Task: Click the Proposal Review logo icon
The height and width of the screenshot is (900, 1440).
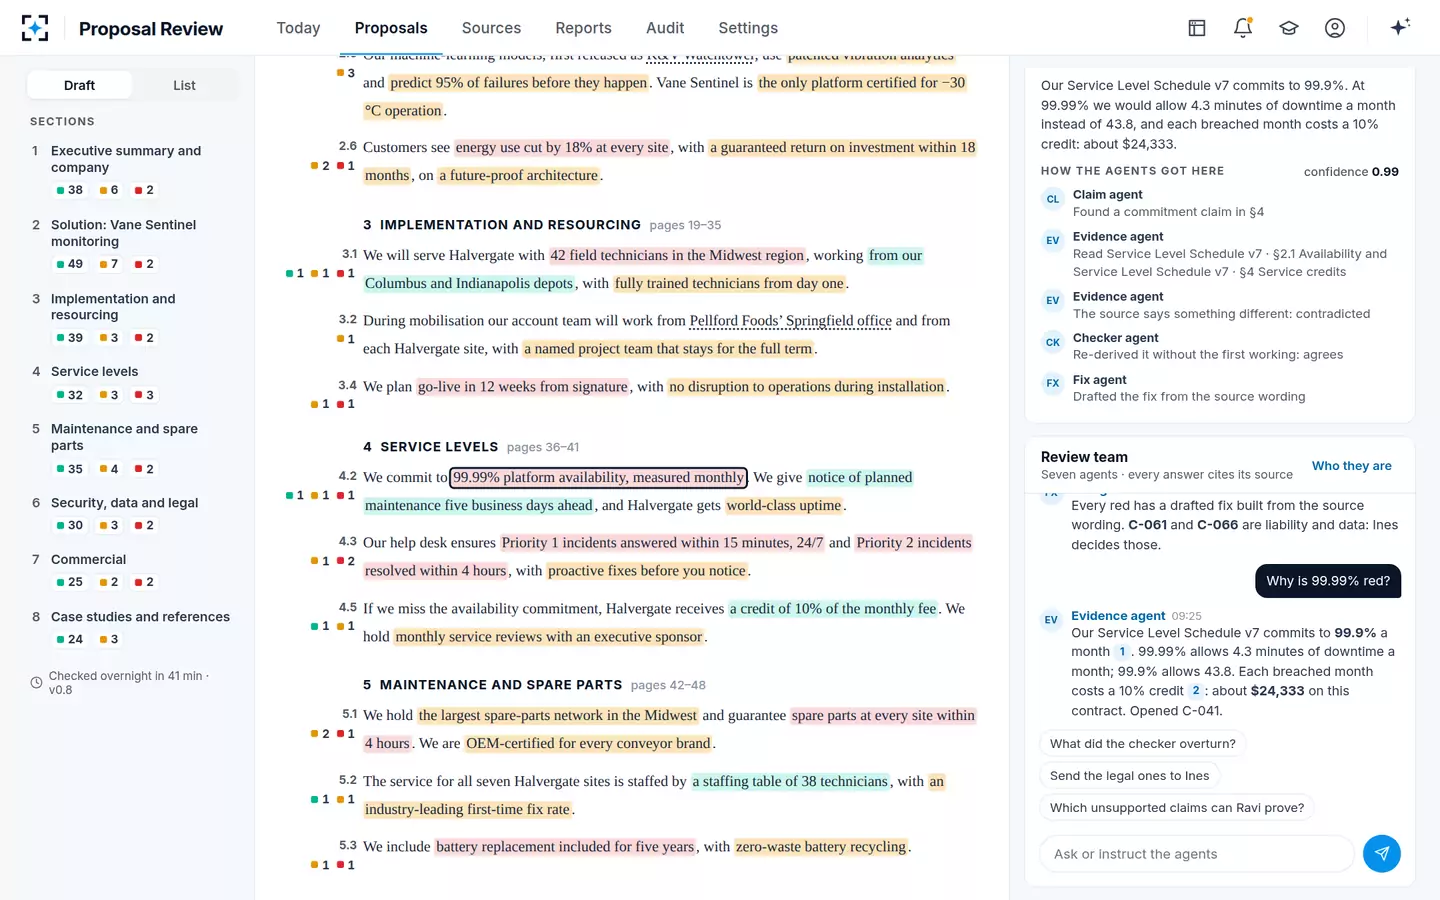Action: click(35, 28)
